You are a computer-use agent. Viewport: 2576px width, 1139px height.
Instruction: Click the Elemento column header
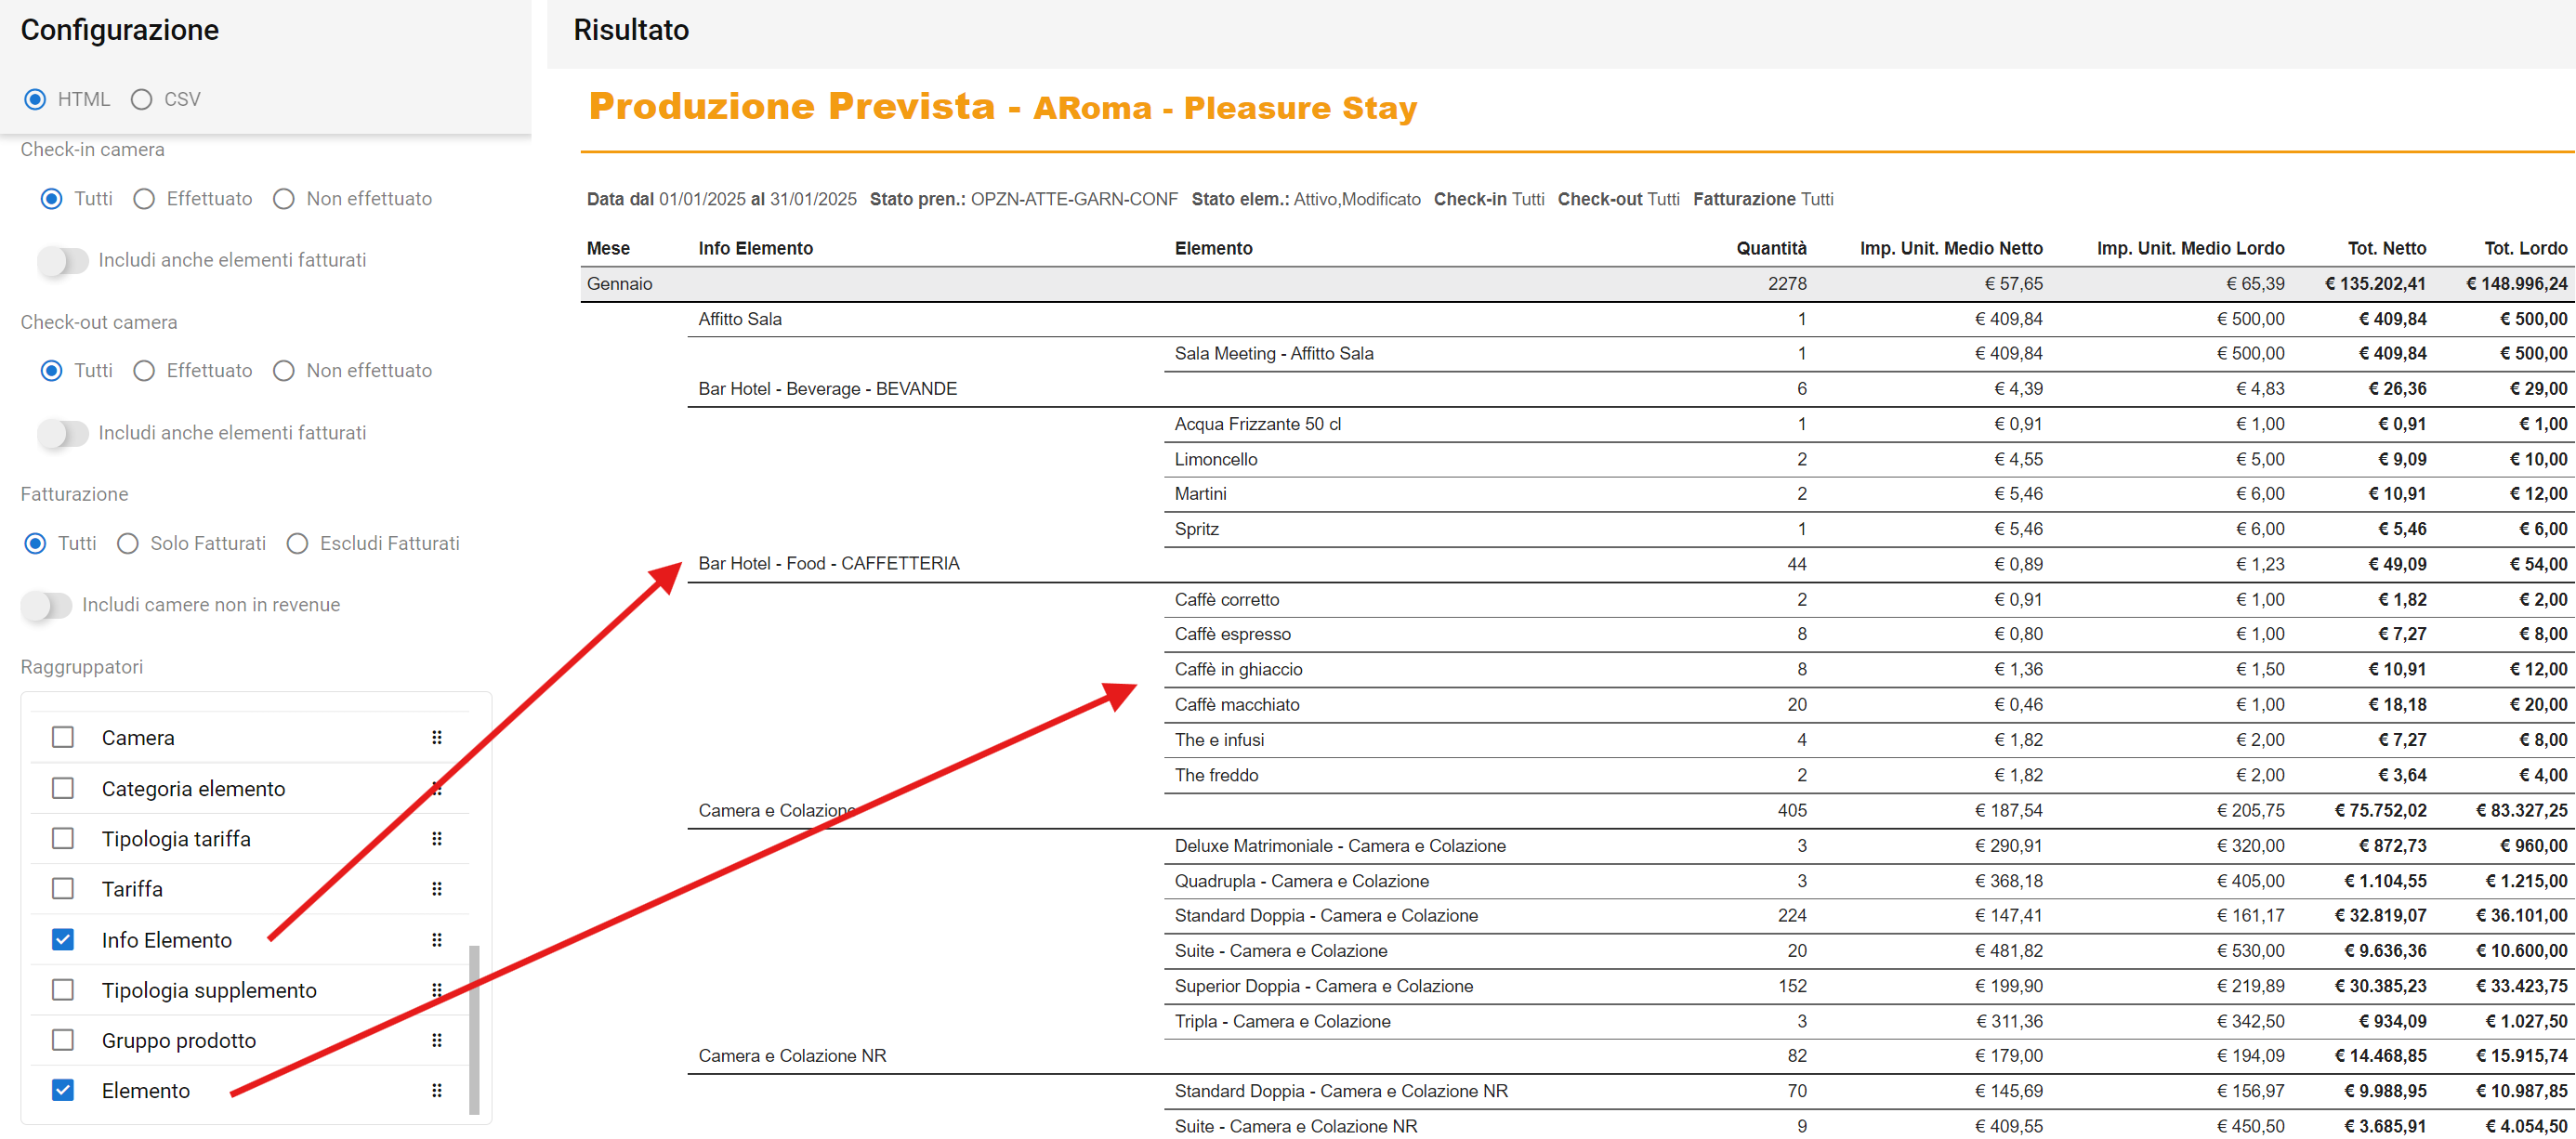coord(1213,249)
